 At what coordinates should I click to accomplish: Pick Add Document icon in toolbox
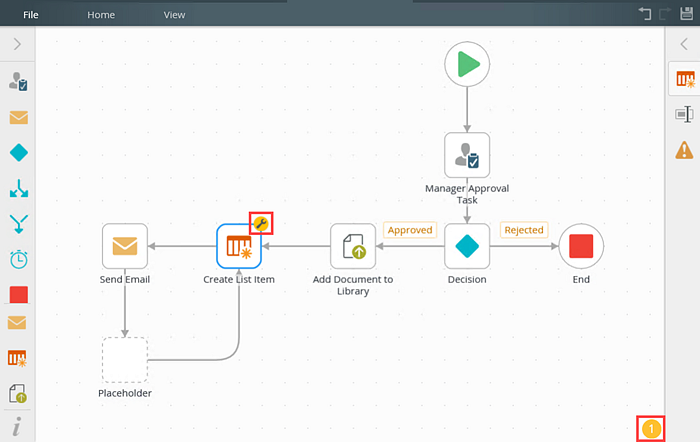(18, 393)
